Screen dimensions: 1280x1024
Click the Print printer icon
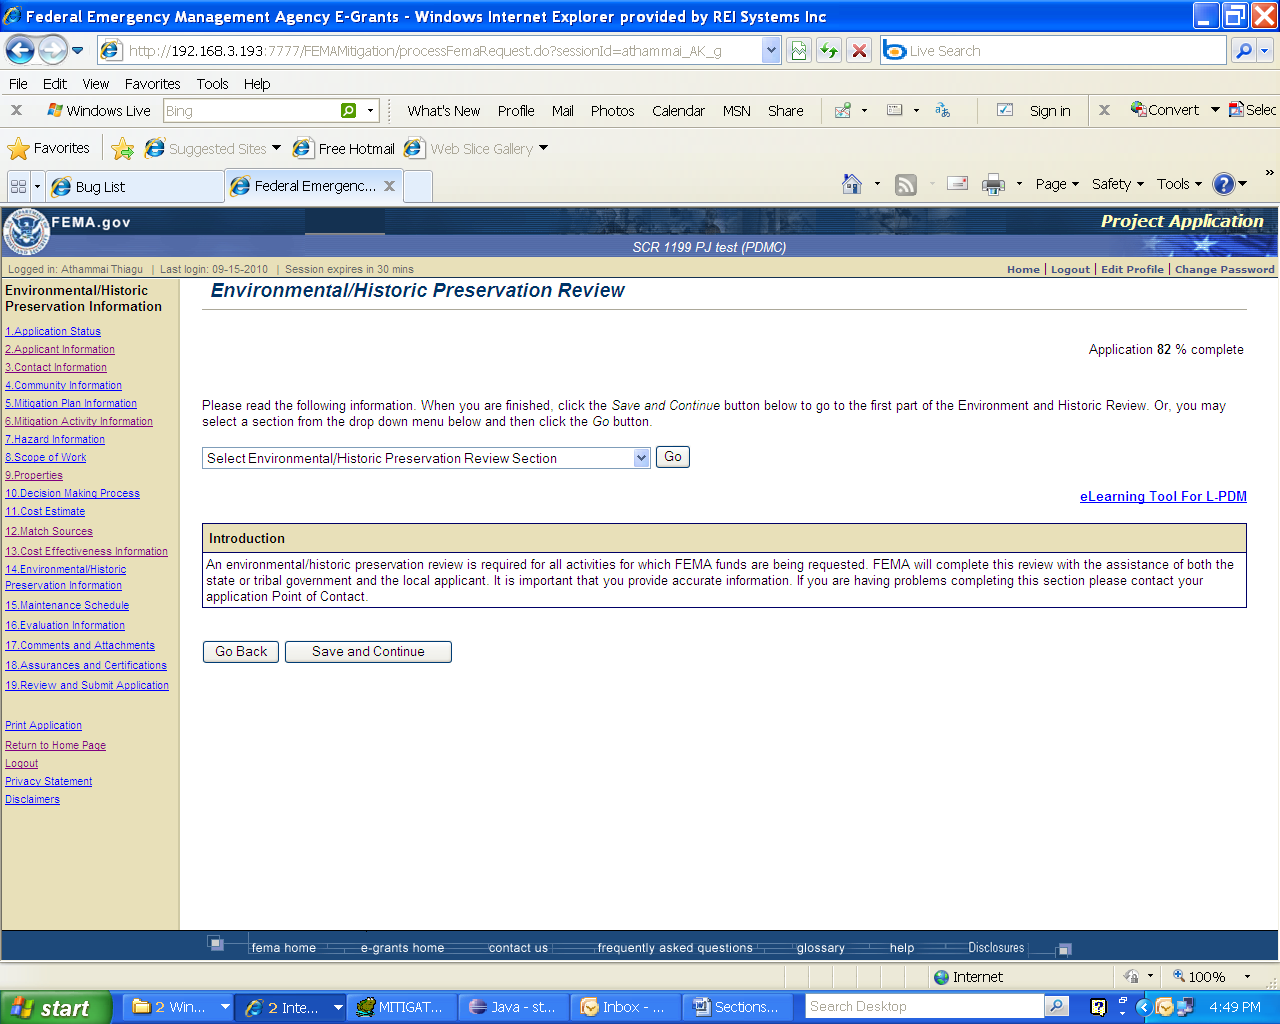click(x=993, y=184)
